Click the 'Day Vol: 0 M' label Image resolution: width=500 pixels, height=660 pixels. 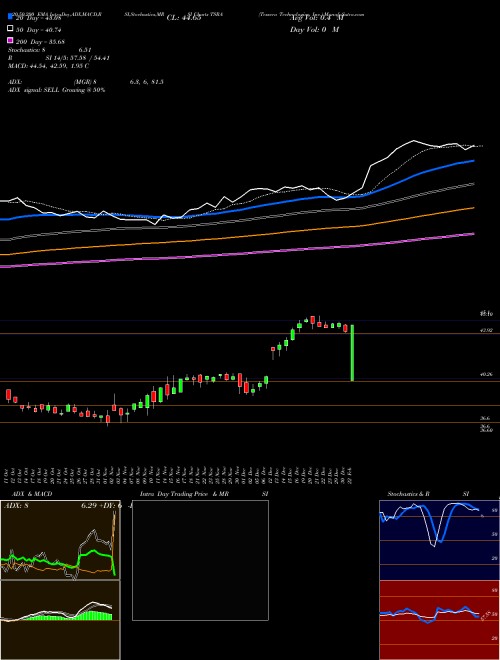click(x=315, y=29)
